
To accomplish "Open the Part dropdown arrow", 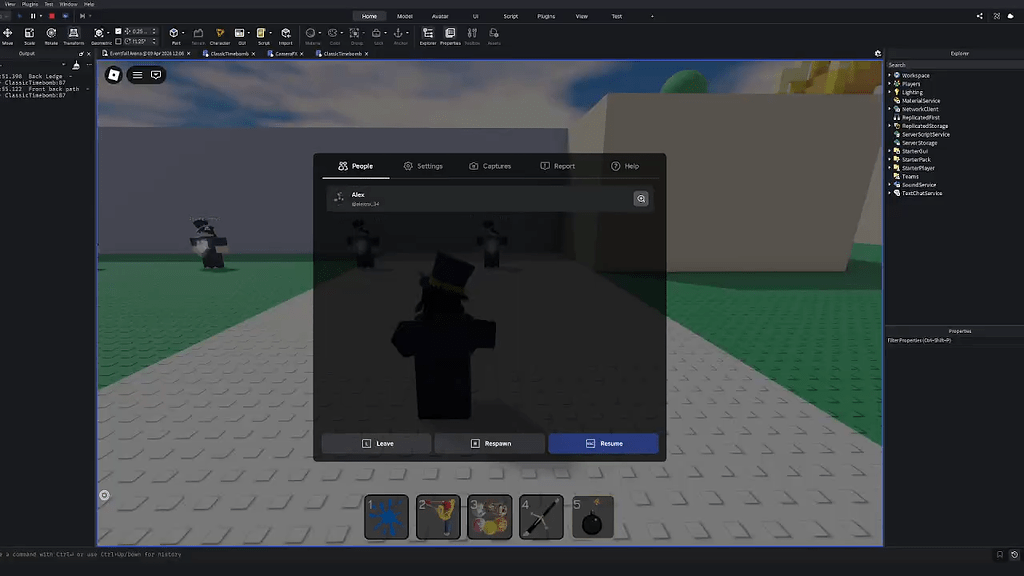I will coord(183,33).
